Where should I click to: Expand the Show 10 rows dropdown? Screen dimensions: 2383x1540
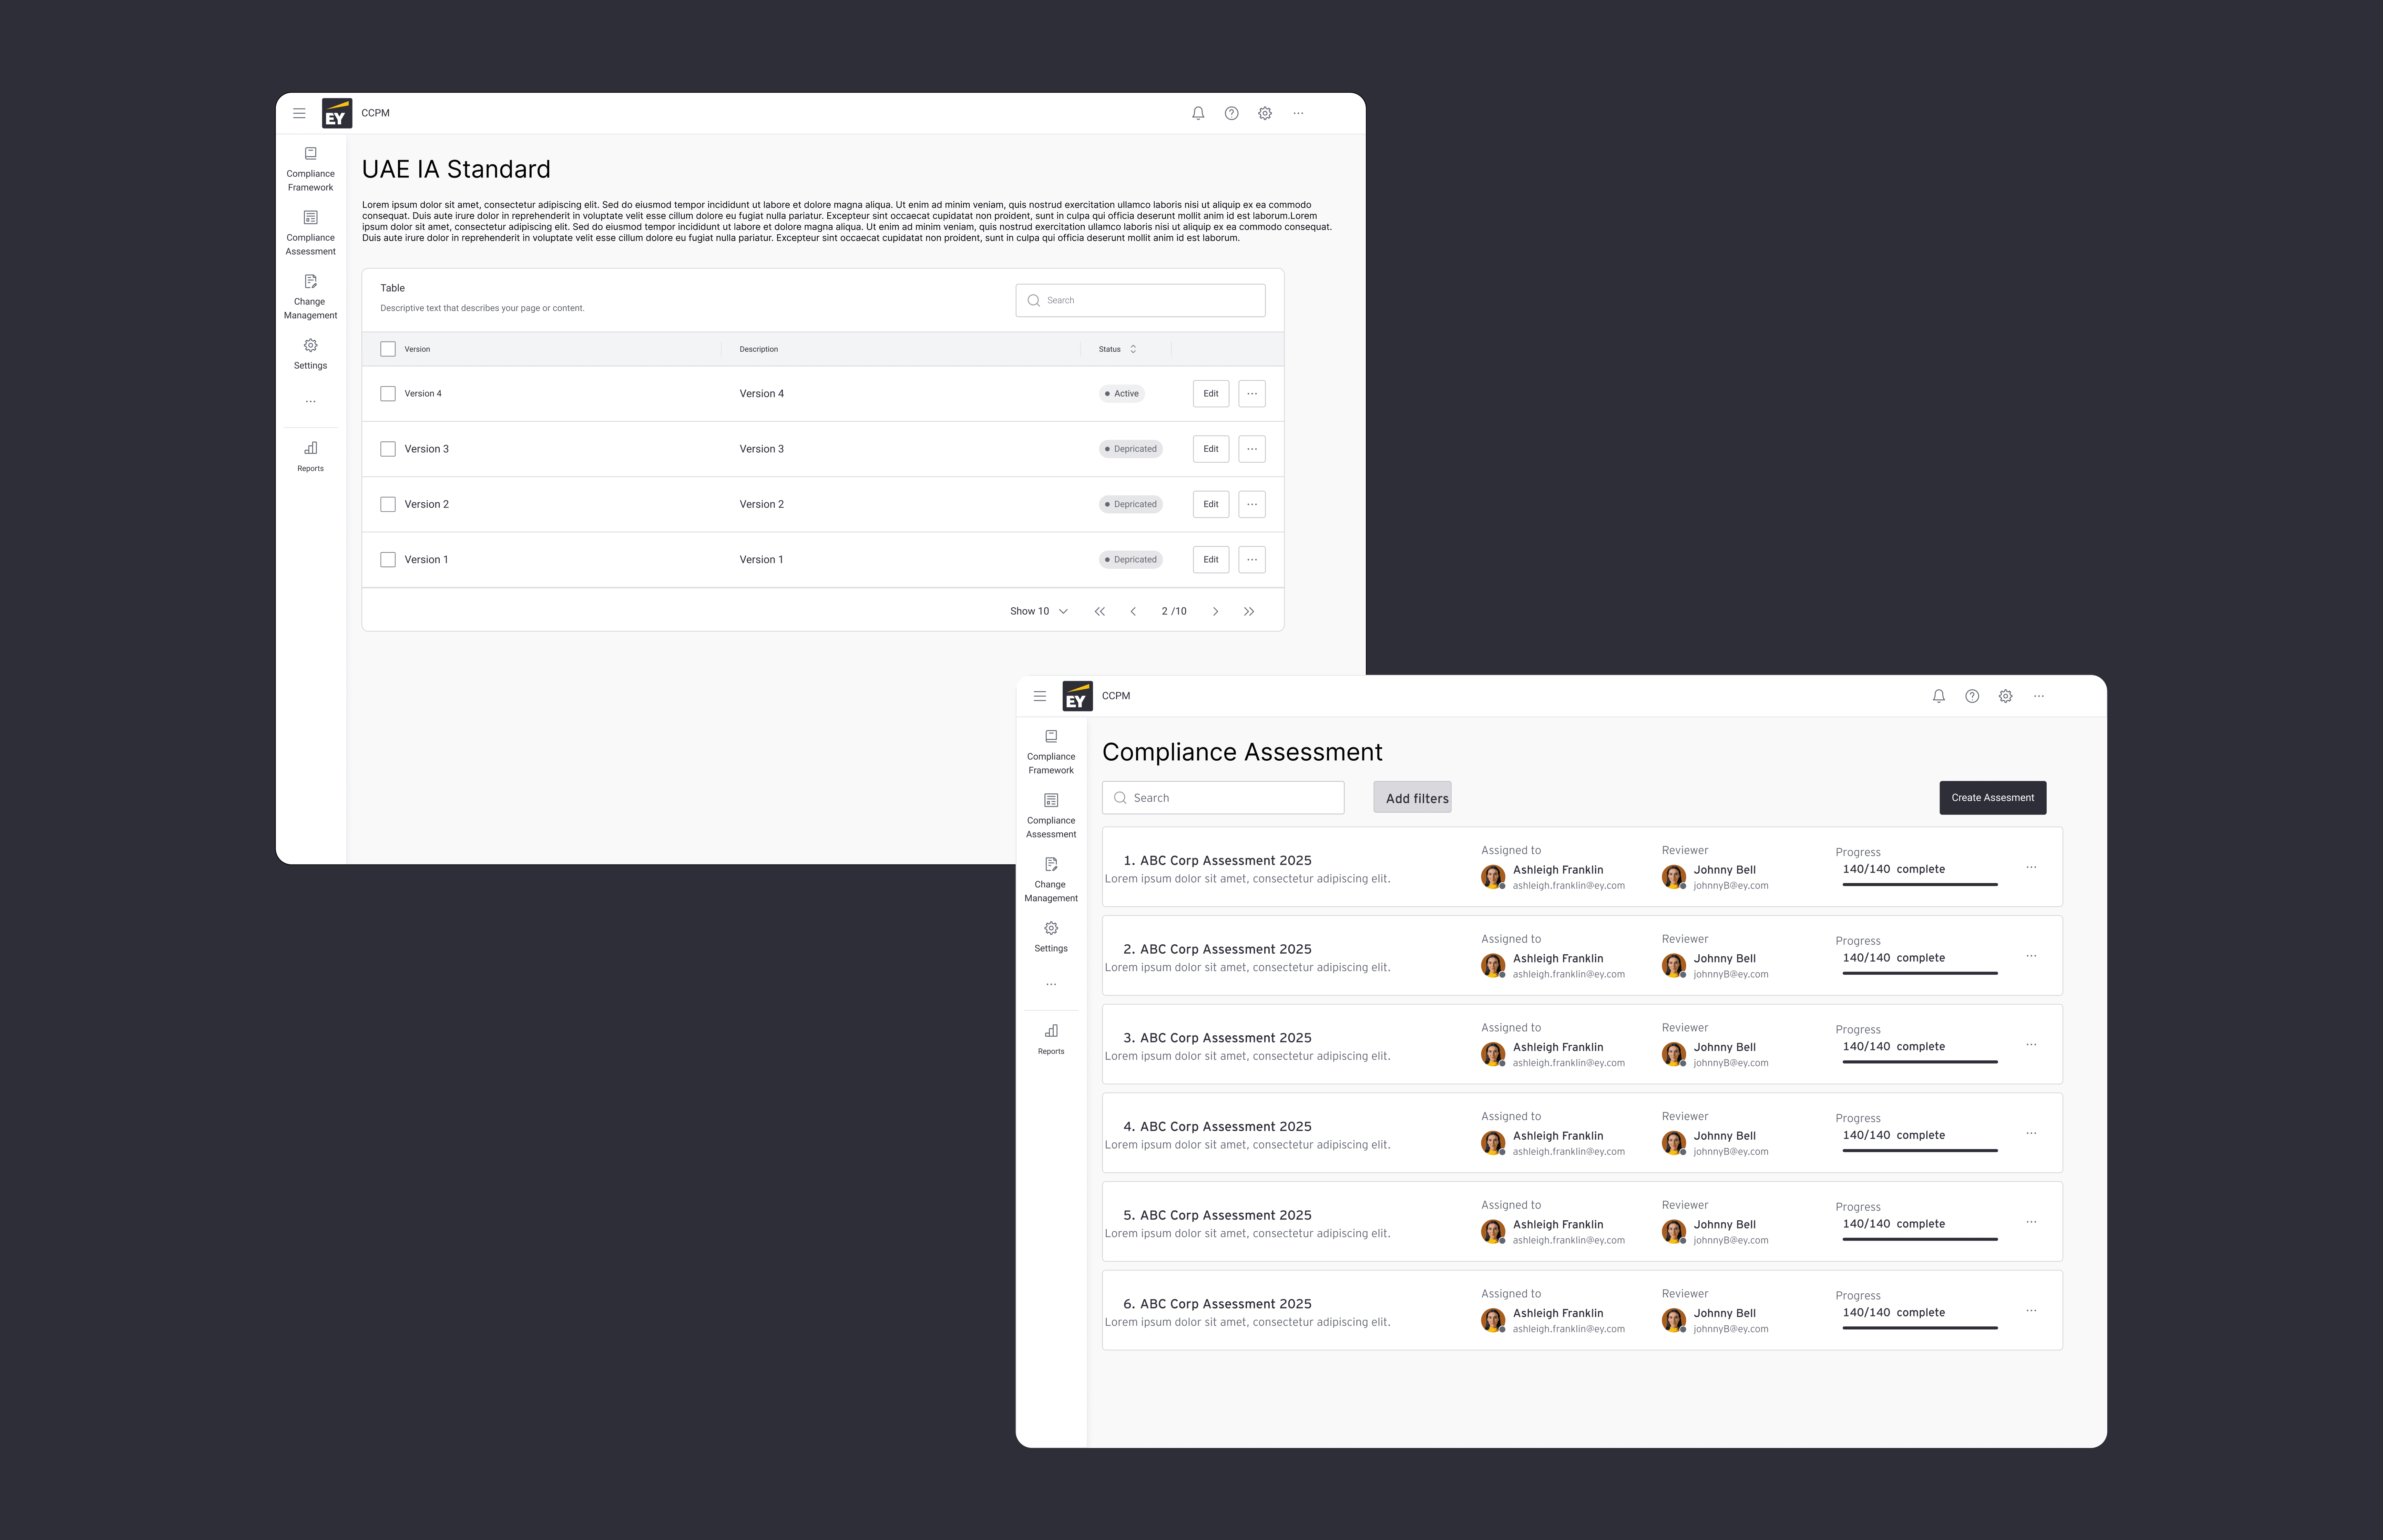(x=1039, y=611)
